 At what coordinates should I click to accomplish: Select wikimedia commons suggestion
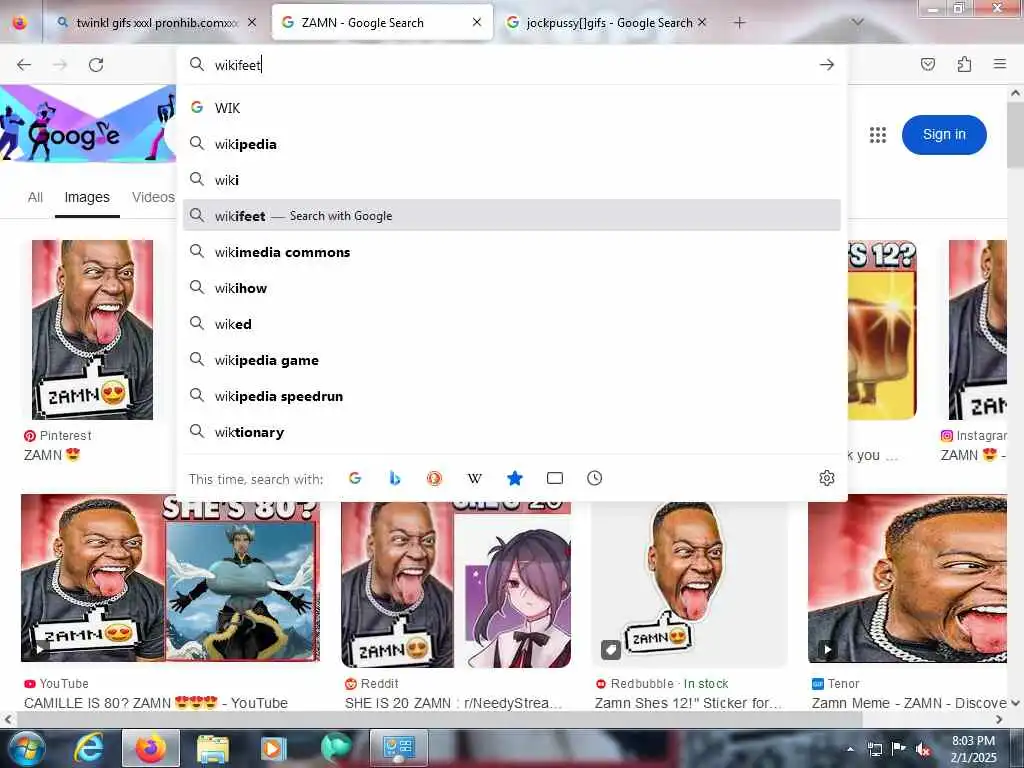(x=511, y=251)
